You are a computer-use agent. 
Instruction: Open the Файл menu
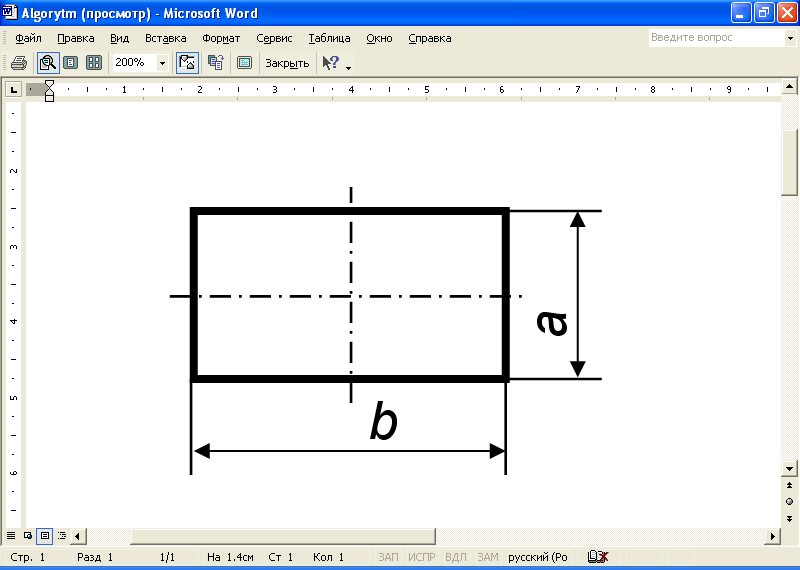pyautogui.click(x=28, y=38)
